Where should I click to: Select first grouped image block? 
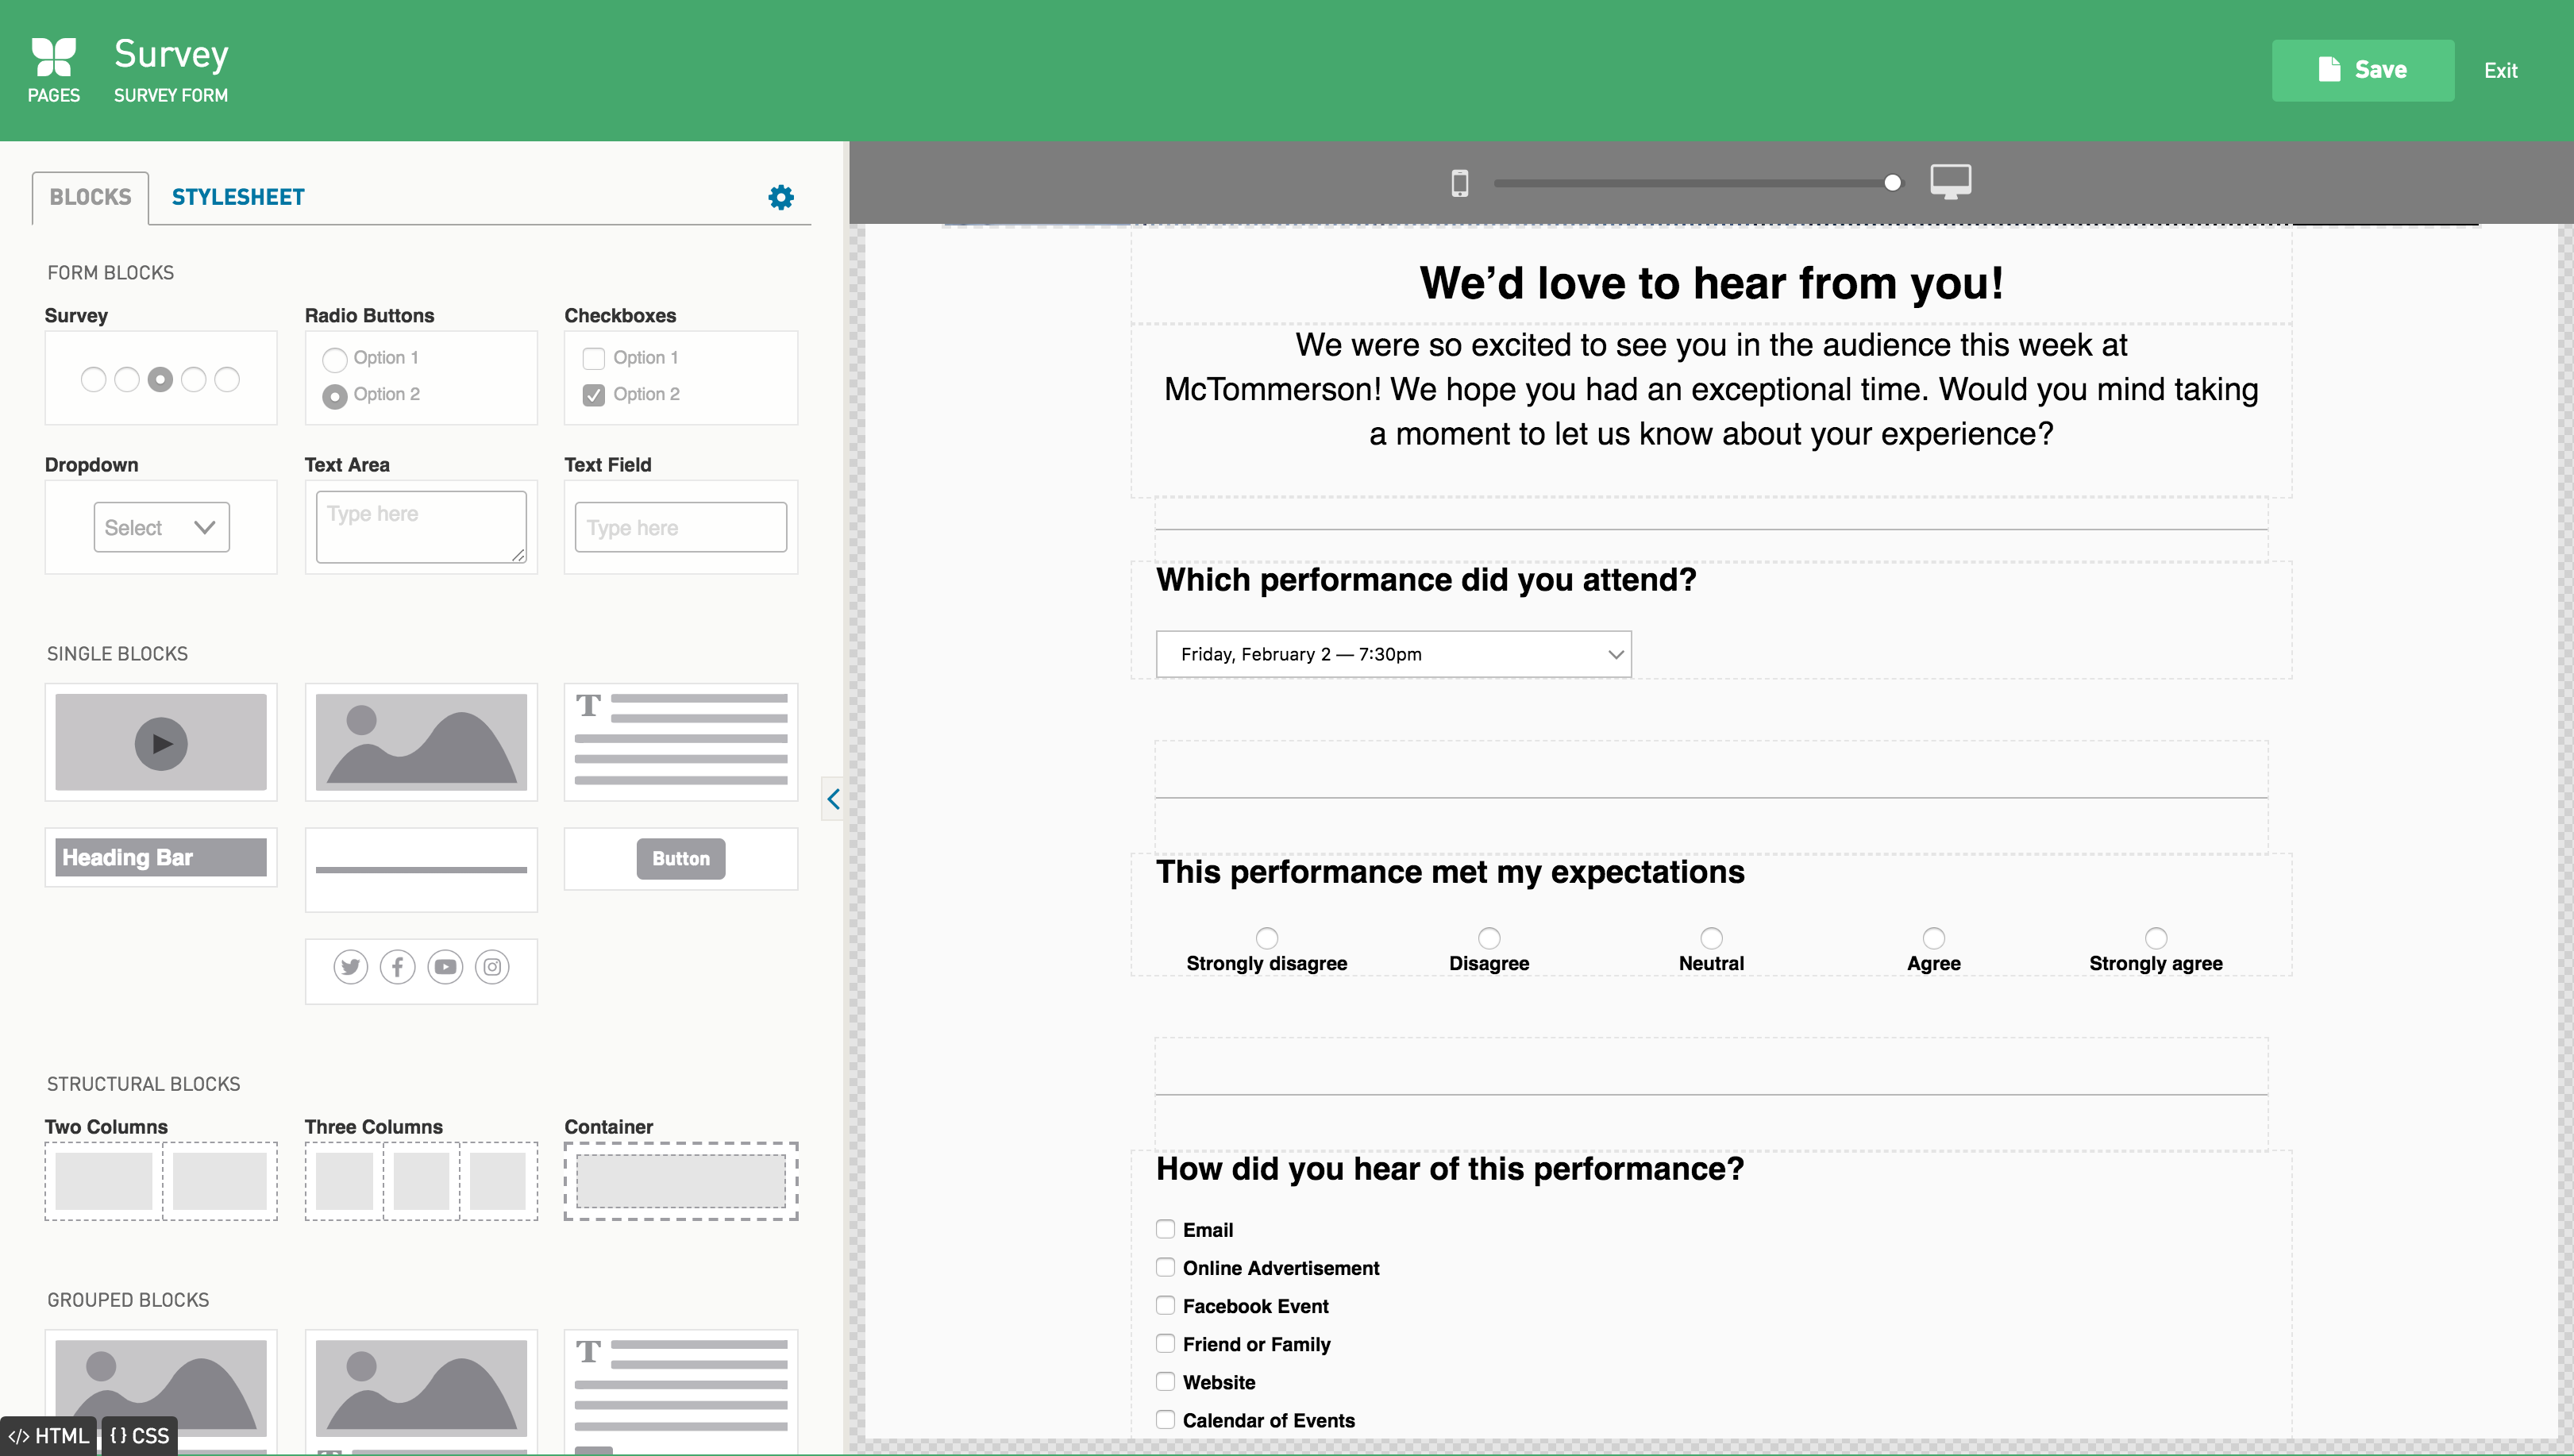[x=160, y=1390]
